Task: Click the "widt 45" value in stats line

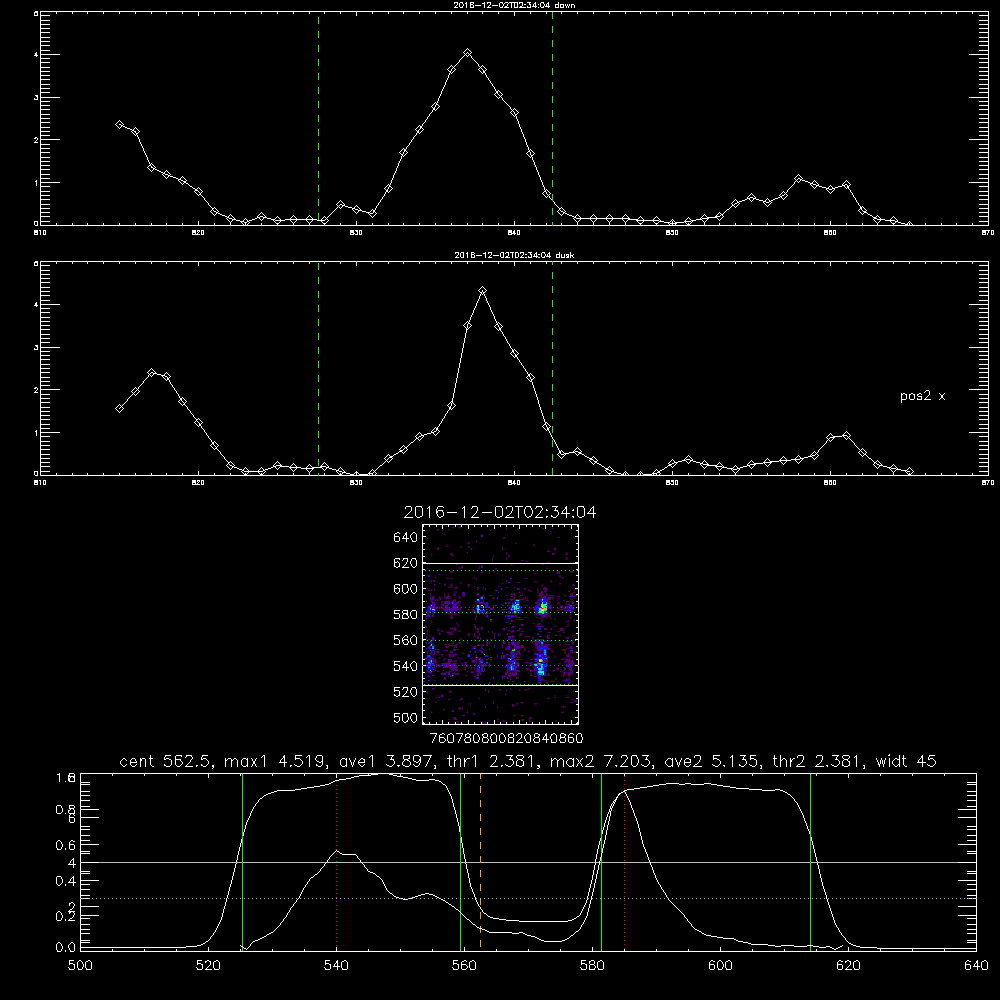Action: tap(906, 761)
